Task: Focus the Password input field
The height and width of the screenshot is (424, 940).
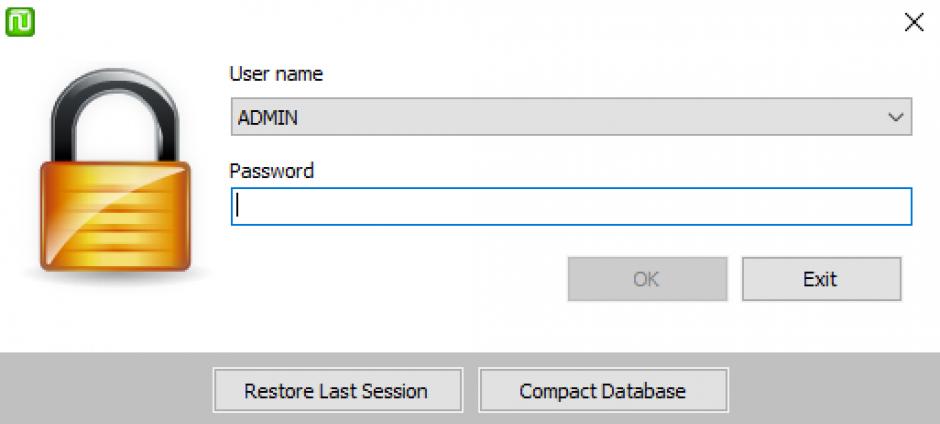Action: [571, 207]
